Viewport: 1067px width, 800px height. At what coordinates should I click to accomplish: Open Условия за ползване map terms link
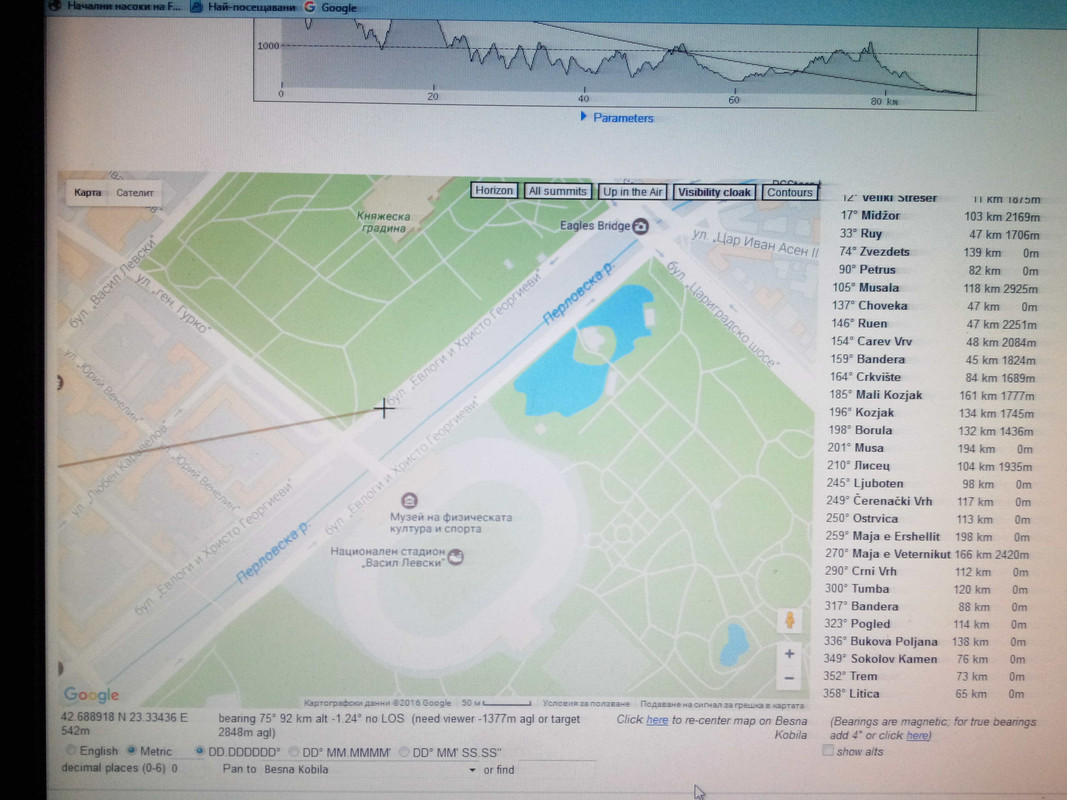pyautogui.click(x=586, y=704)
